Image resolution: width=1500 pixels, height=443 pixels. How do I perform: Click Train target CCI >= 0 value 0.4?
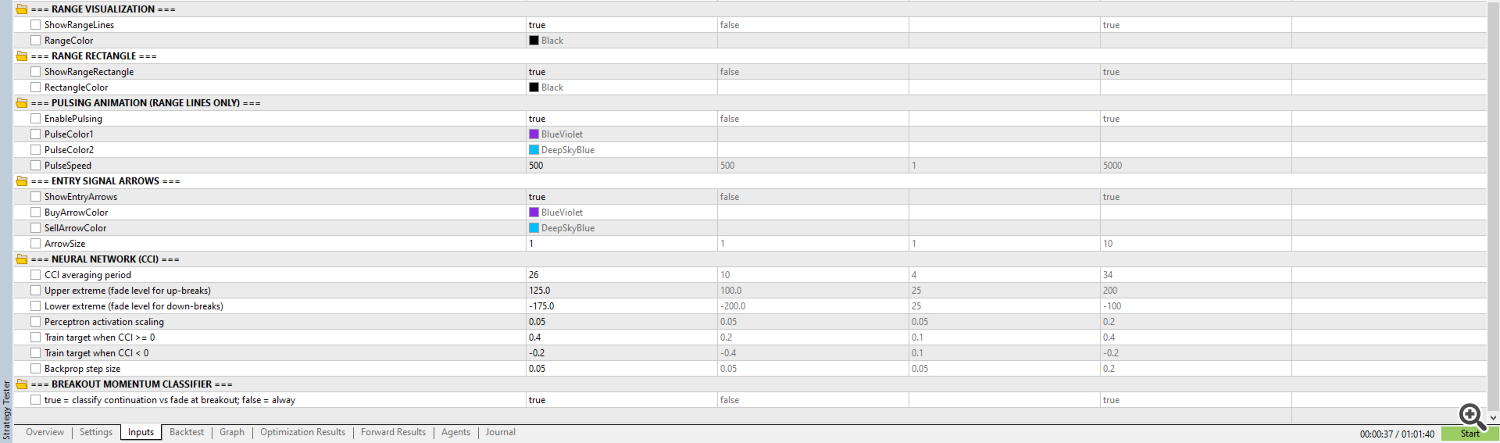click(x=534, y=337)
